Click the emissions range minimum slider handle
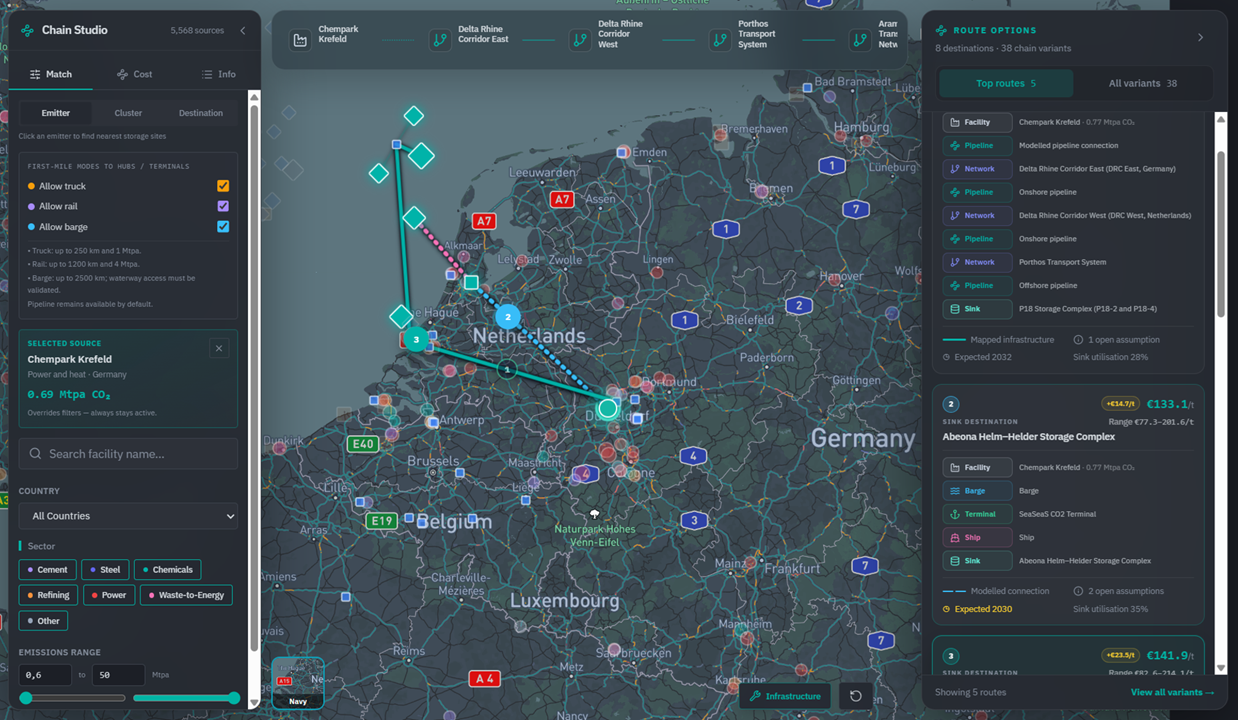 coord(26,698)
